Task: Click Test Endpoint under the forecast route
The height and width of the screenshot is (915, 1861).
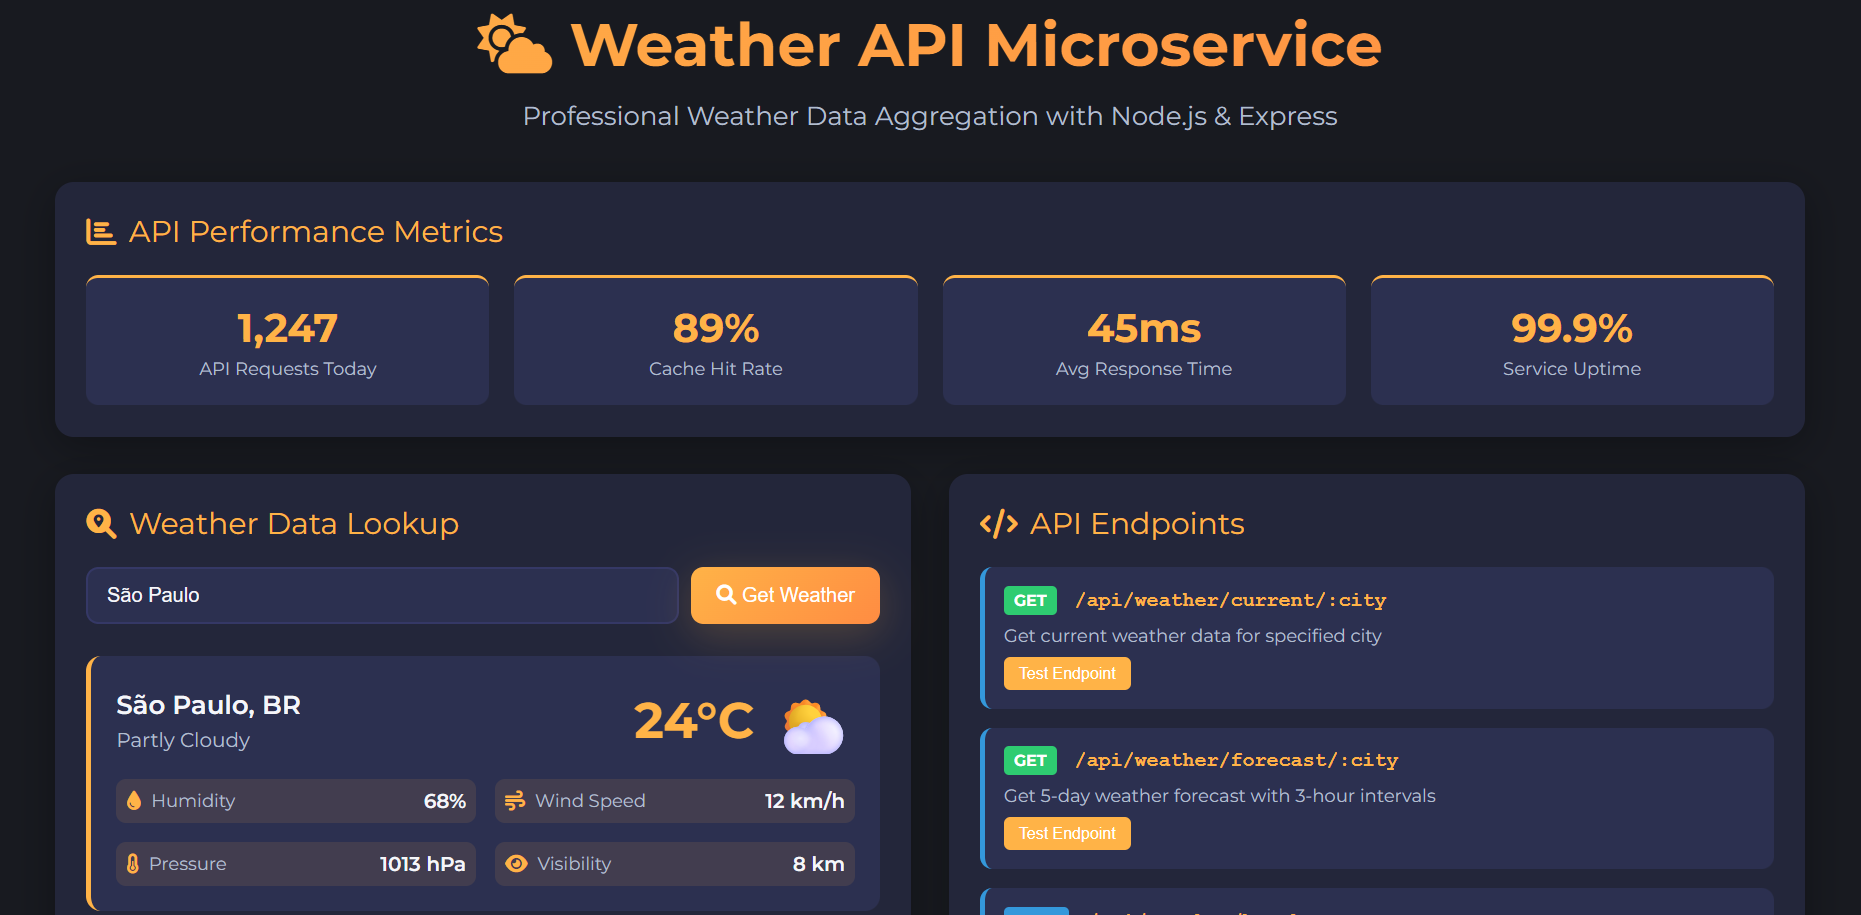Action: (x=1067, y=833)
